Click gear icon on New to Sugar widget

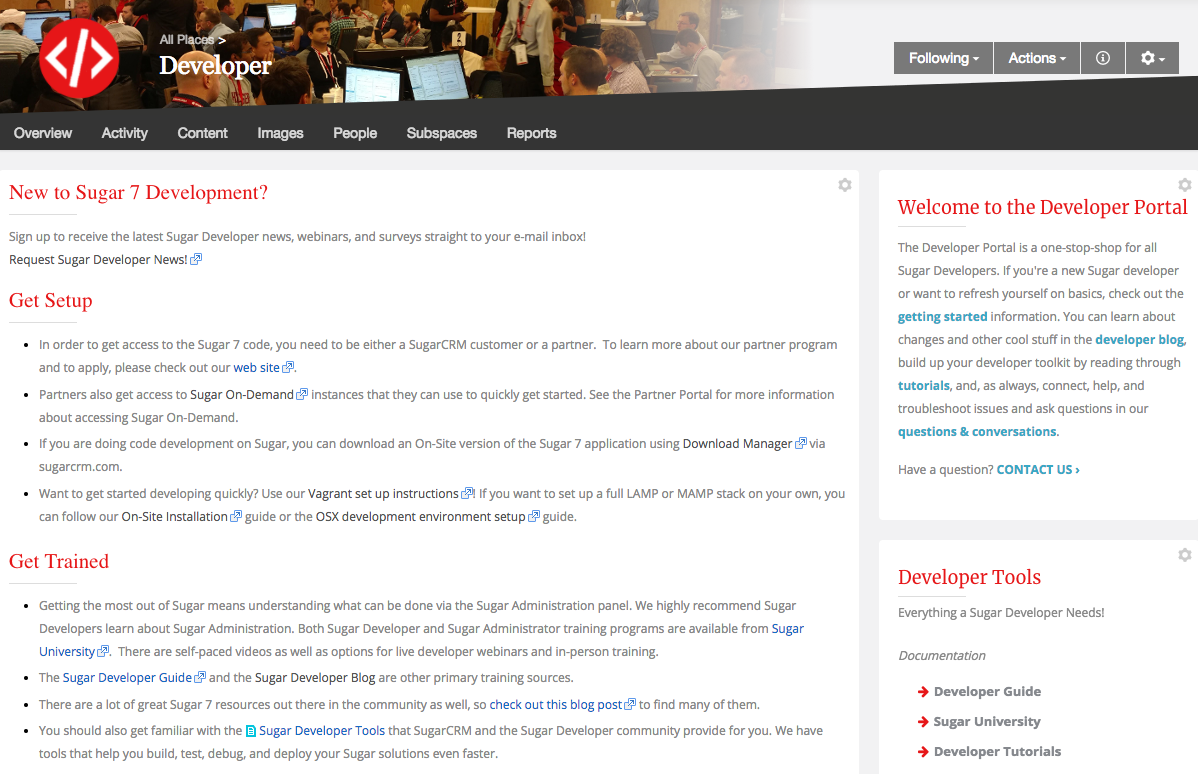[845, 185]
